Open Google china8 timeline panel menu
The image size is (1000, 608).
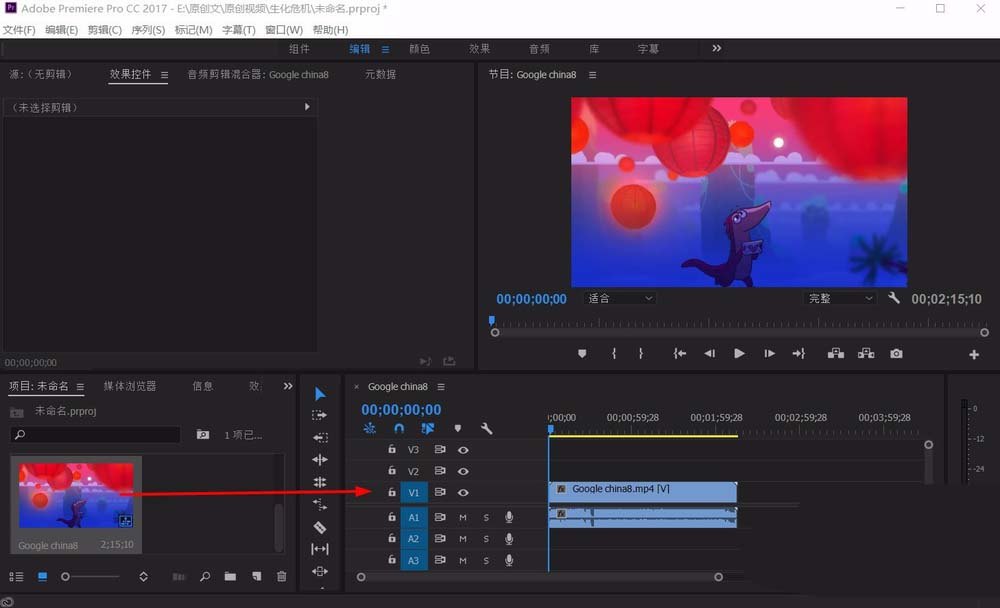(x=441, y=387)
